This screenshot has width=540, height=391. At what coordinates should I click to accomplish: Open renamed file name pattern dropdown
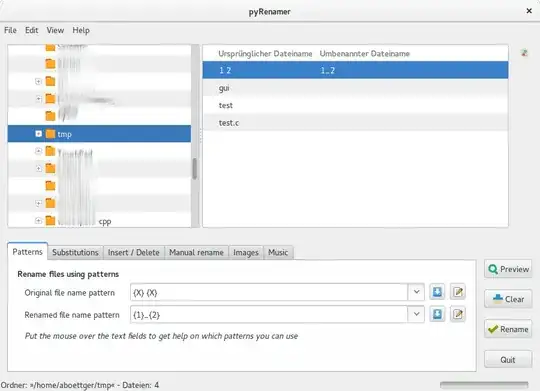pyautogui.click(x=416, y=314)
